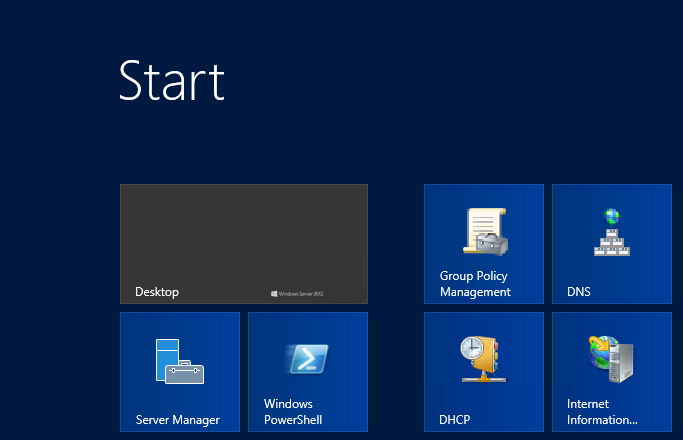Launch Server Manager from its tile icon
Image resolution: width=683 pixels, height=440 pixels.
[179, 361]
